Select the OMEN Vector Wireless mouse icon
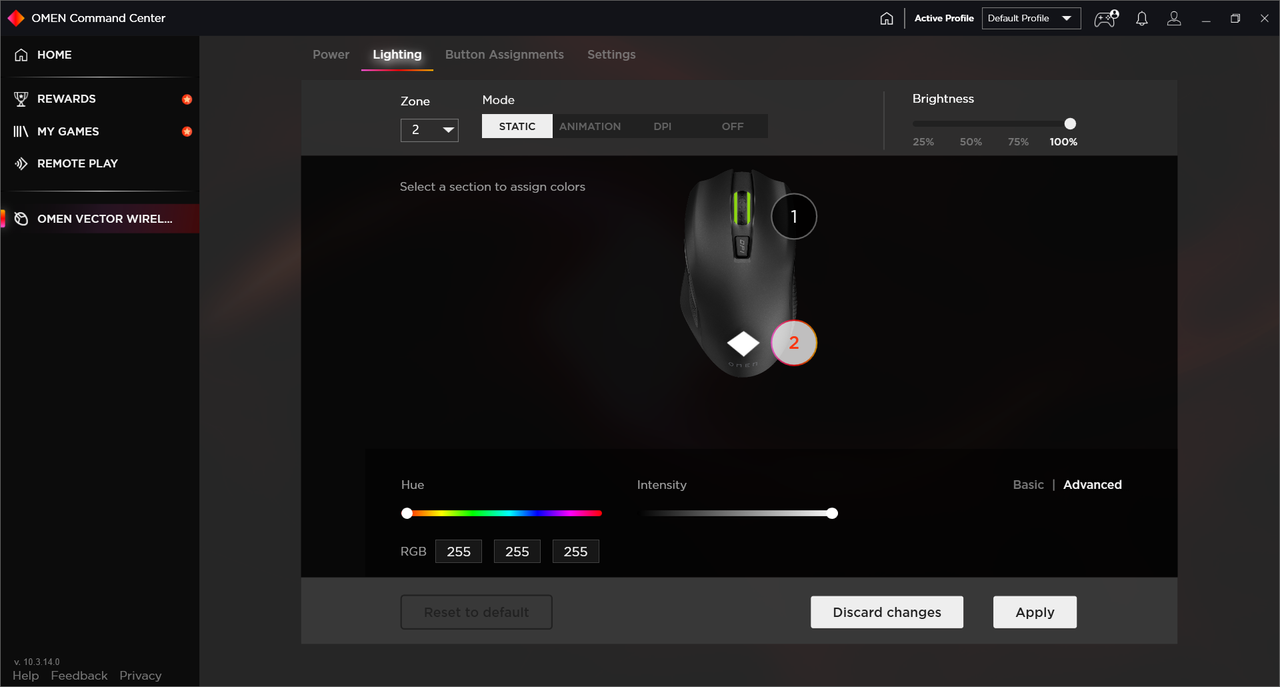Viewport: 1280px width, 687px height. coord(21,219)
